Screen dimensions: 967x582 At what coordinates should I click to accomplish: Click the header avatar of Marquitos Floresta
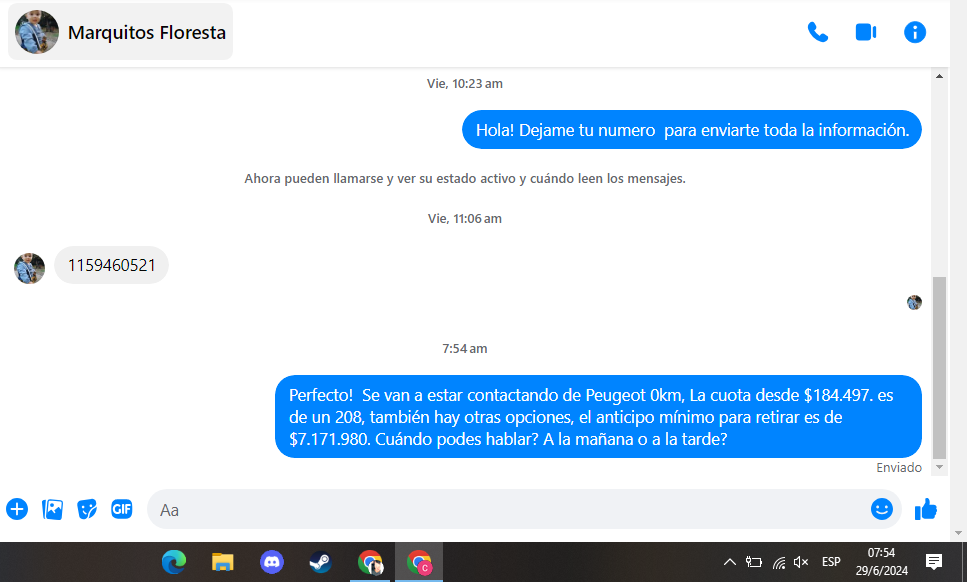pyautogui.click(x=37, y=32)
